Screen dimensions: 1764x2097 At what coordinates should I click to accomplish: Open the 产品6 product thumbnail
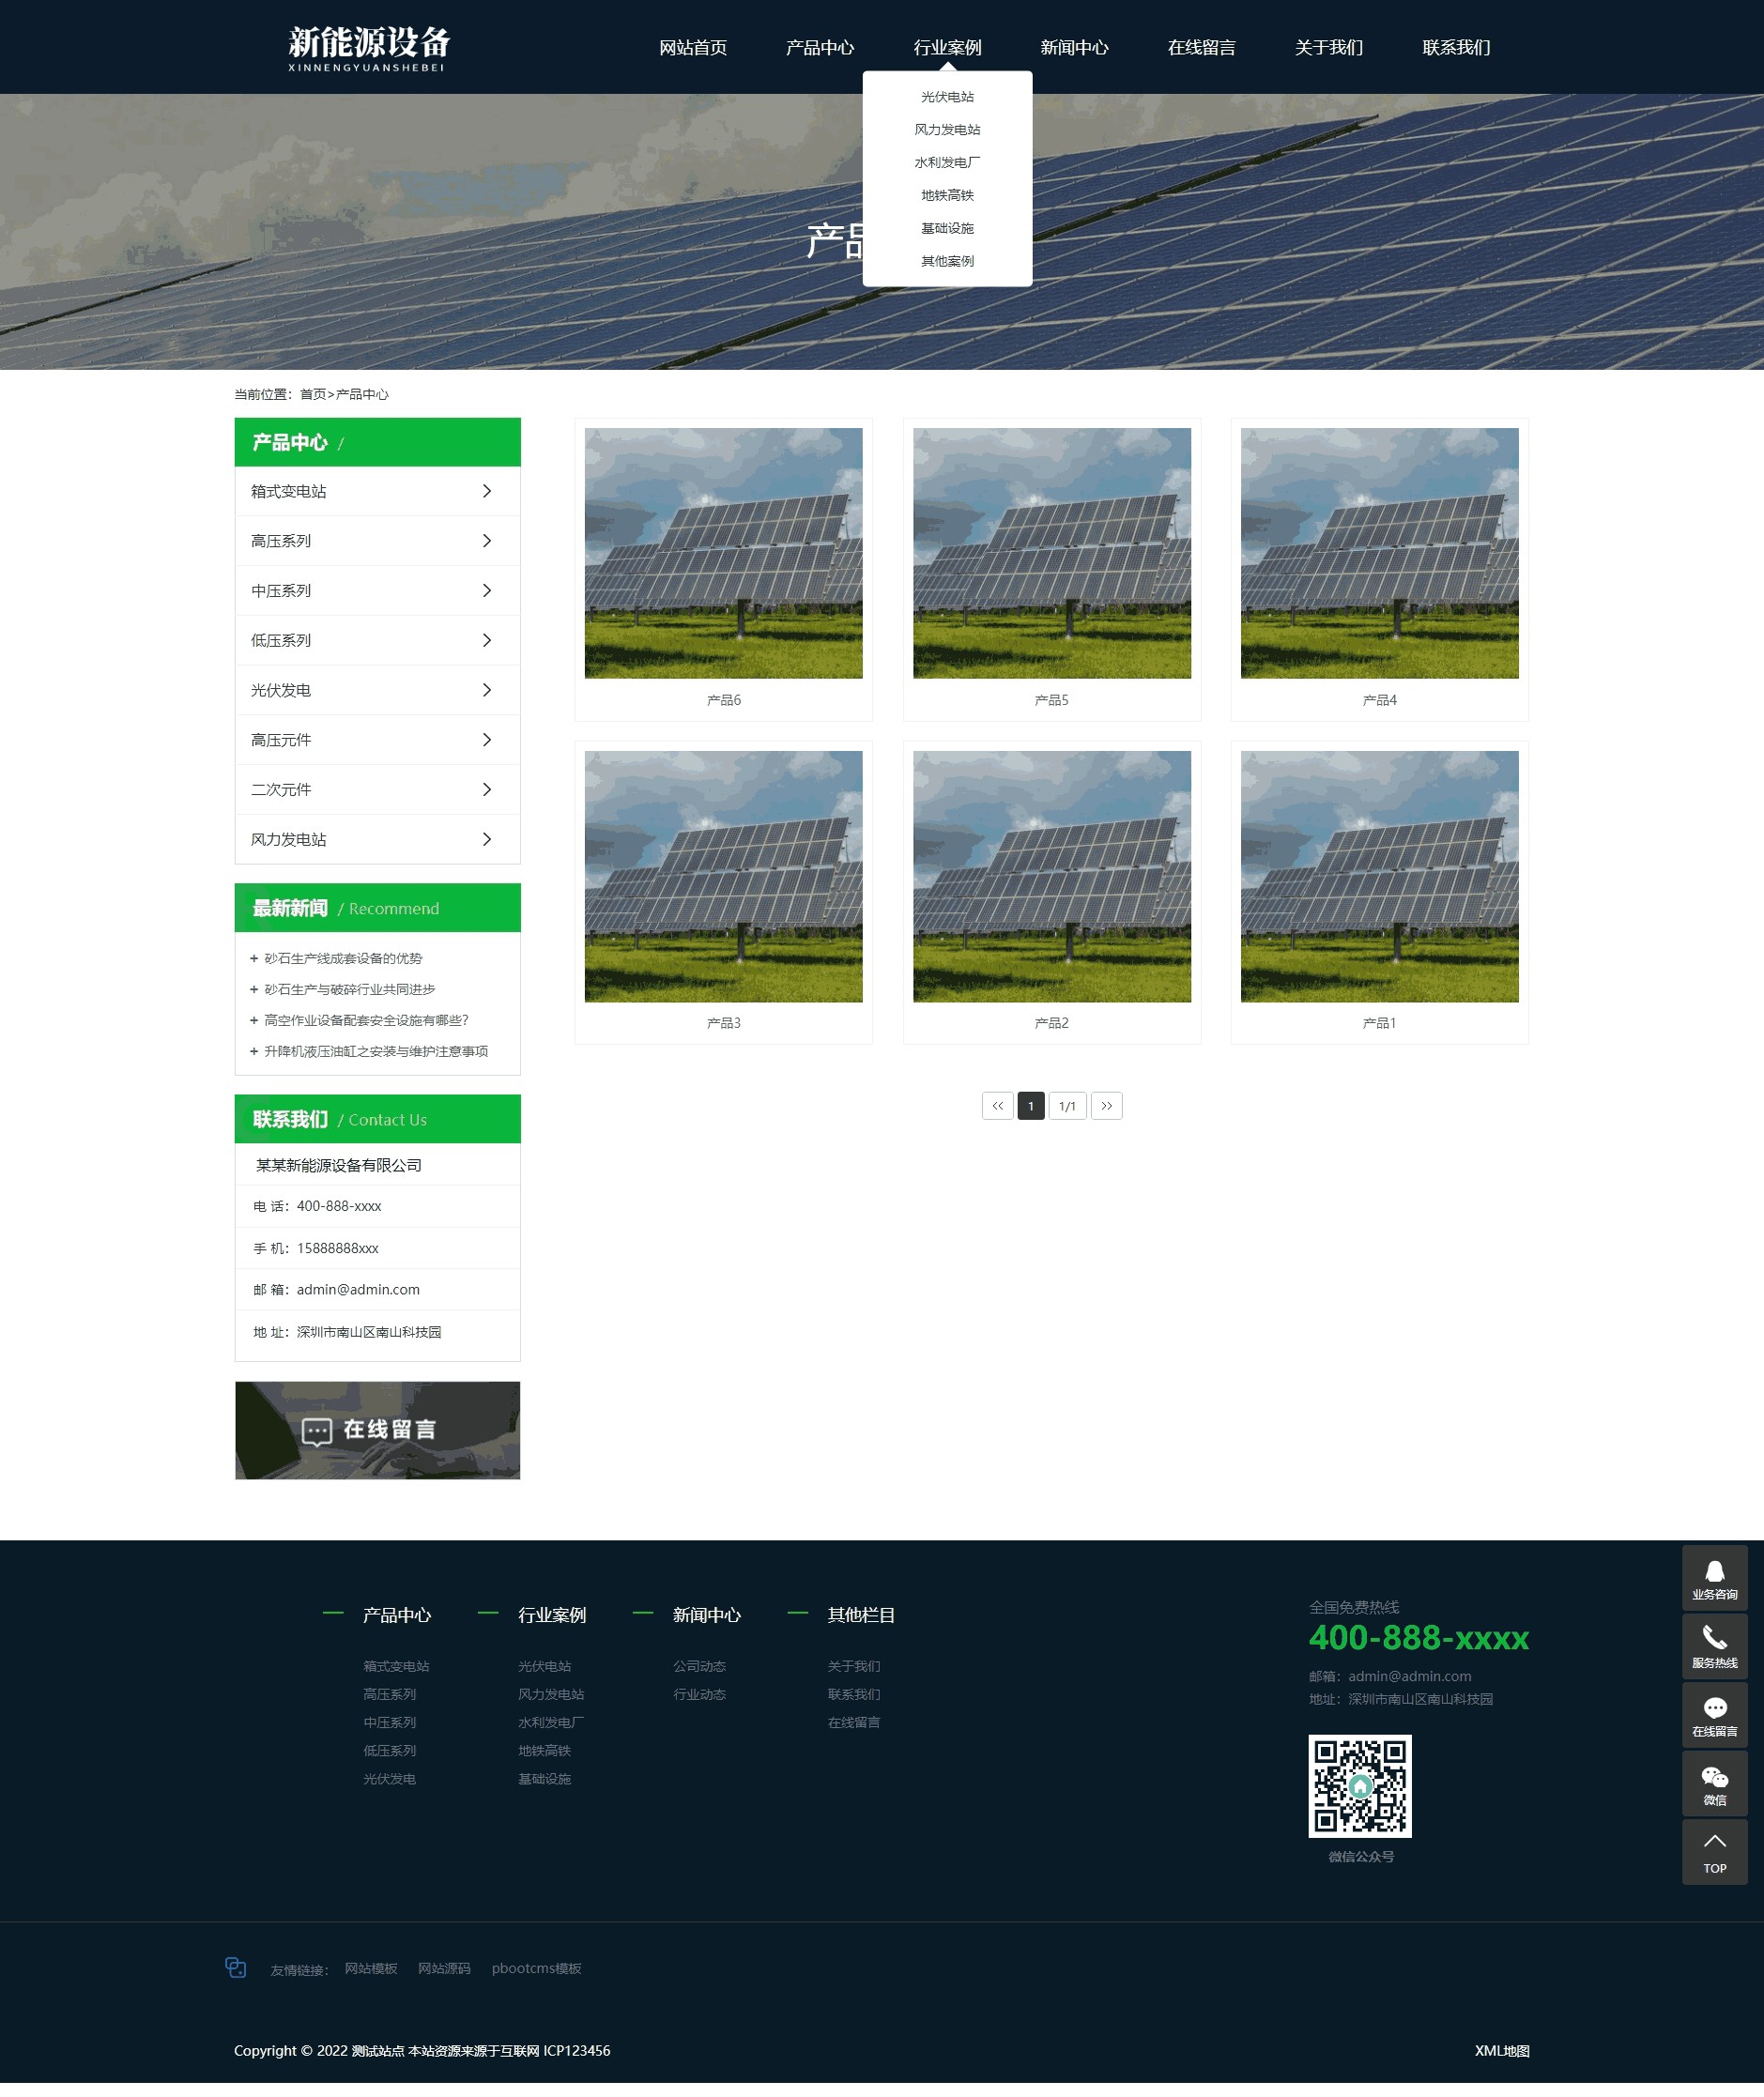click(x=723, y=553)
